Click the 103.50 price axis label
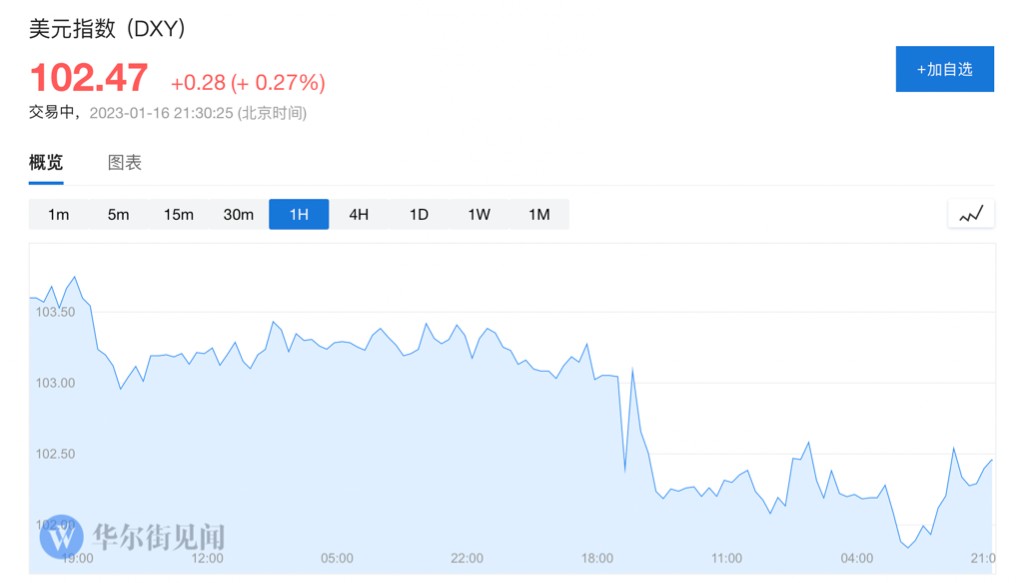This screenshot has height=583, width=1024. point(55,312)
